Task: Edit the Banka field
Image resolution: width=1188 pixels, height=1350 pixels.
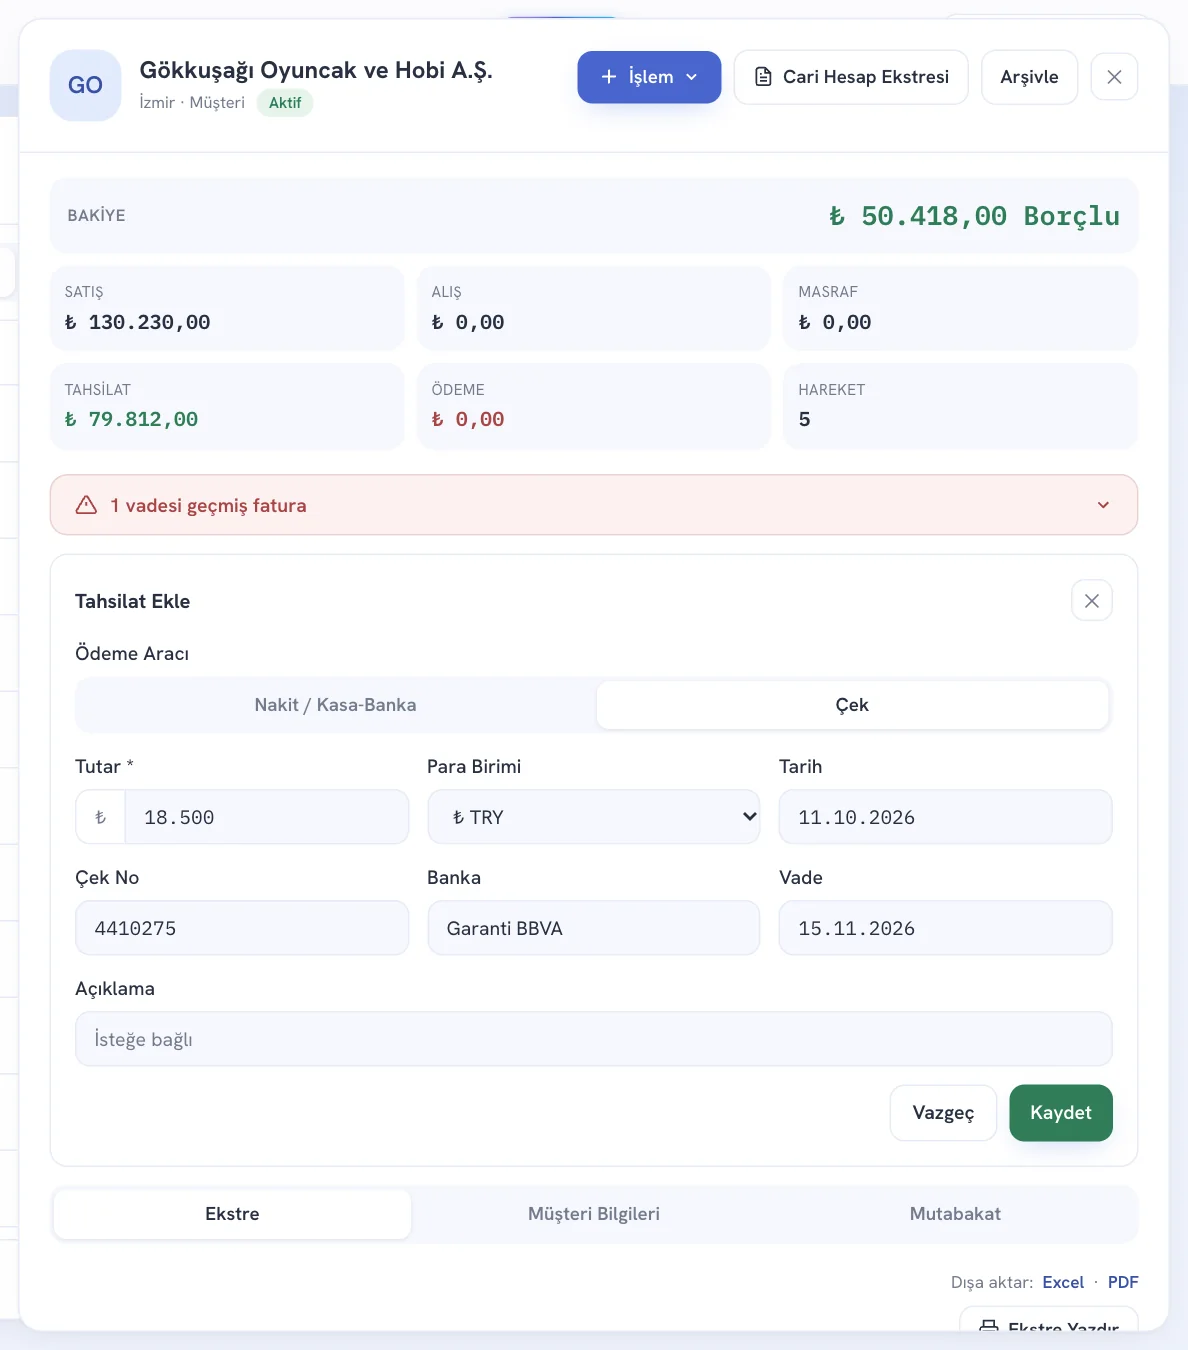Action: (594, 928)
